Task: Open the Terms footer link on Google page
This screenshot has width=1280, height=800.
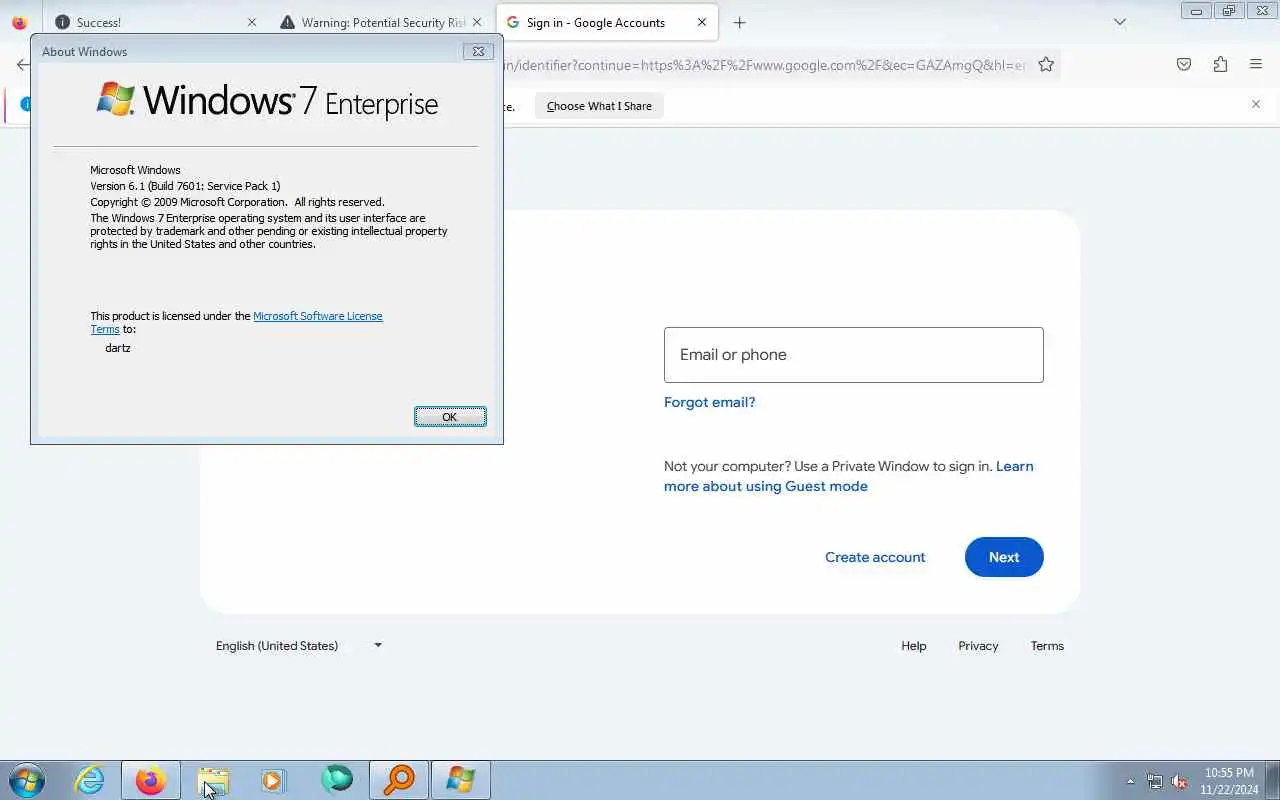Action: [x=1047, y=646]
